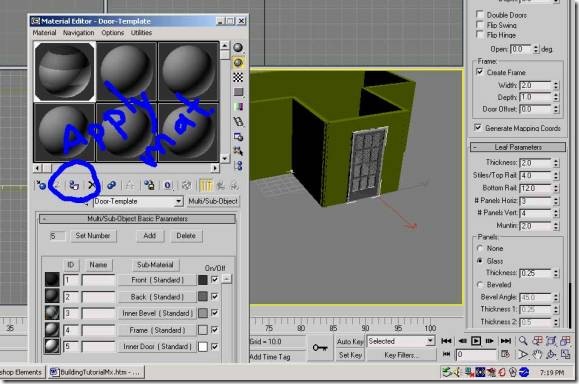
Task: Click the Go Forward to Sibling icon
Action: point(234,185)
